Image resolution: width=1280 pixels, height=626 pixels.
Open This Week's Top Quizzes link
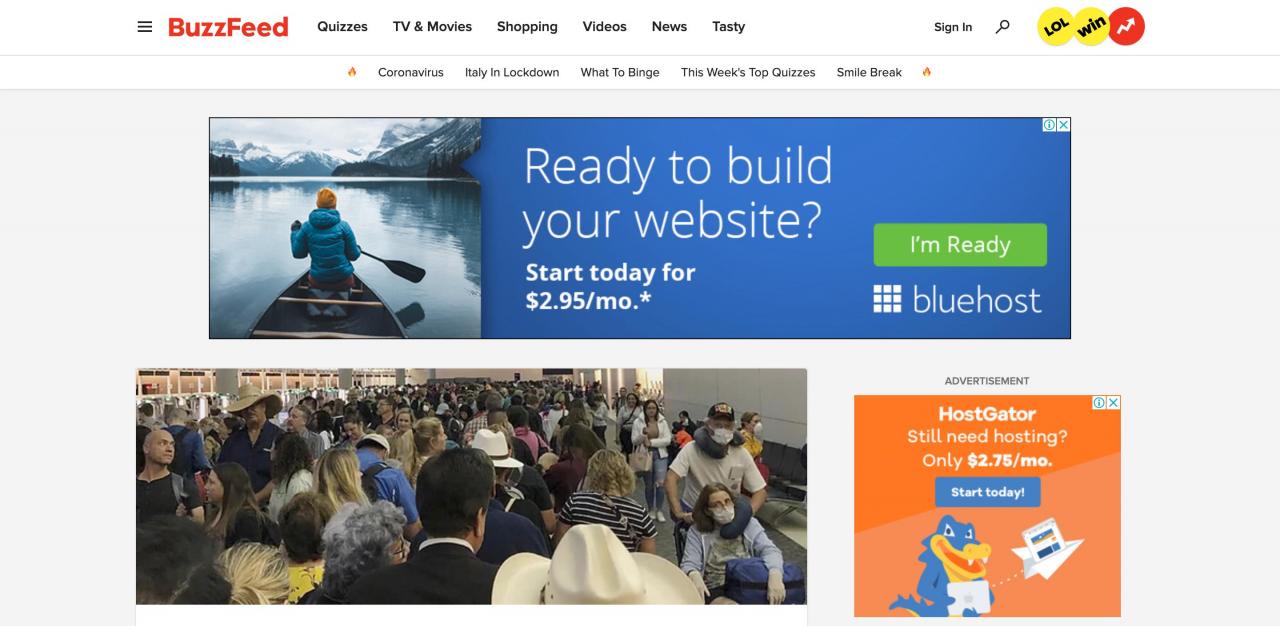(x=748, y=72)
